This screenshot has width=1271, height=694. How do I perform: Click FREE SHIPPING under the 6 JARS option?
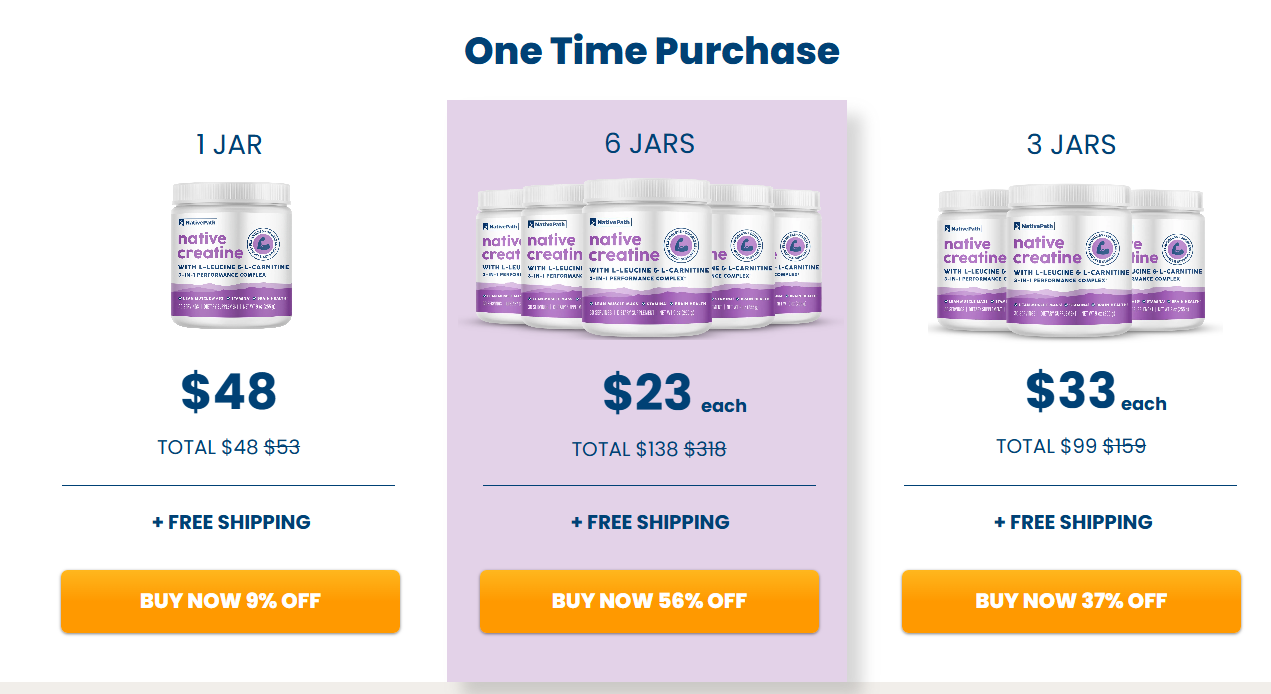click(650, 522)
